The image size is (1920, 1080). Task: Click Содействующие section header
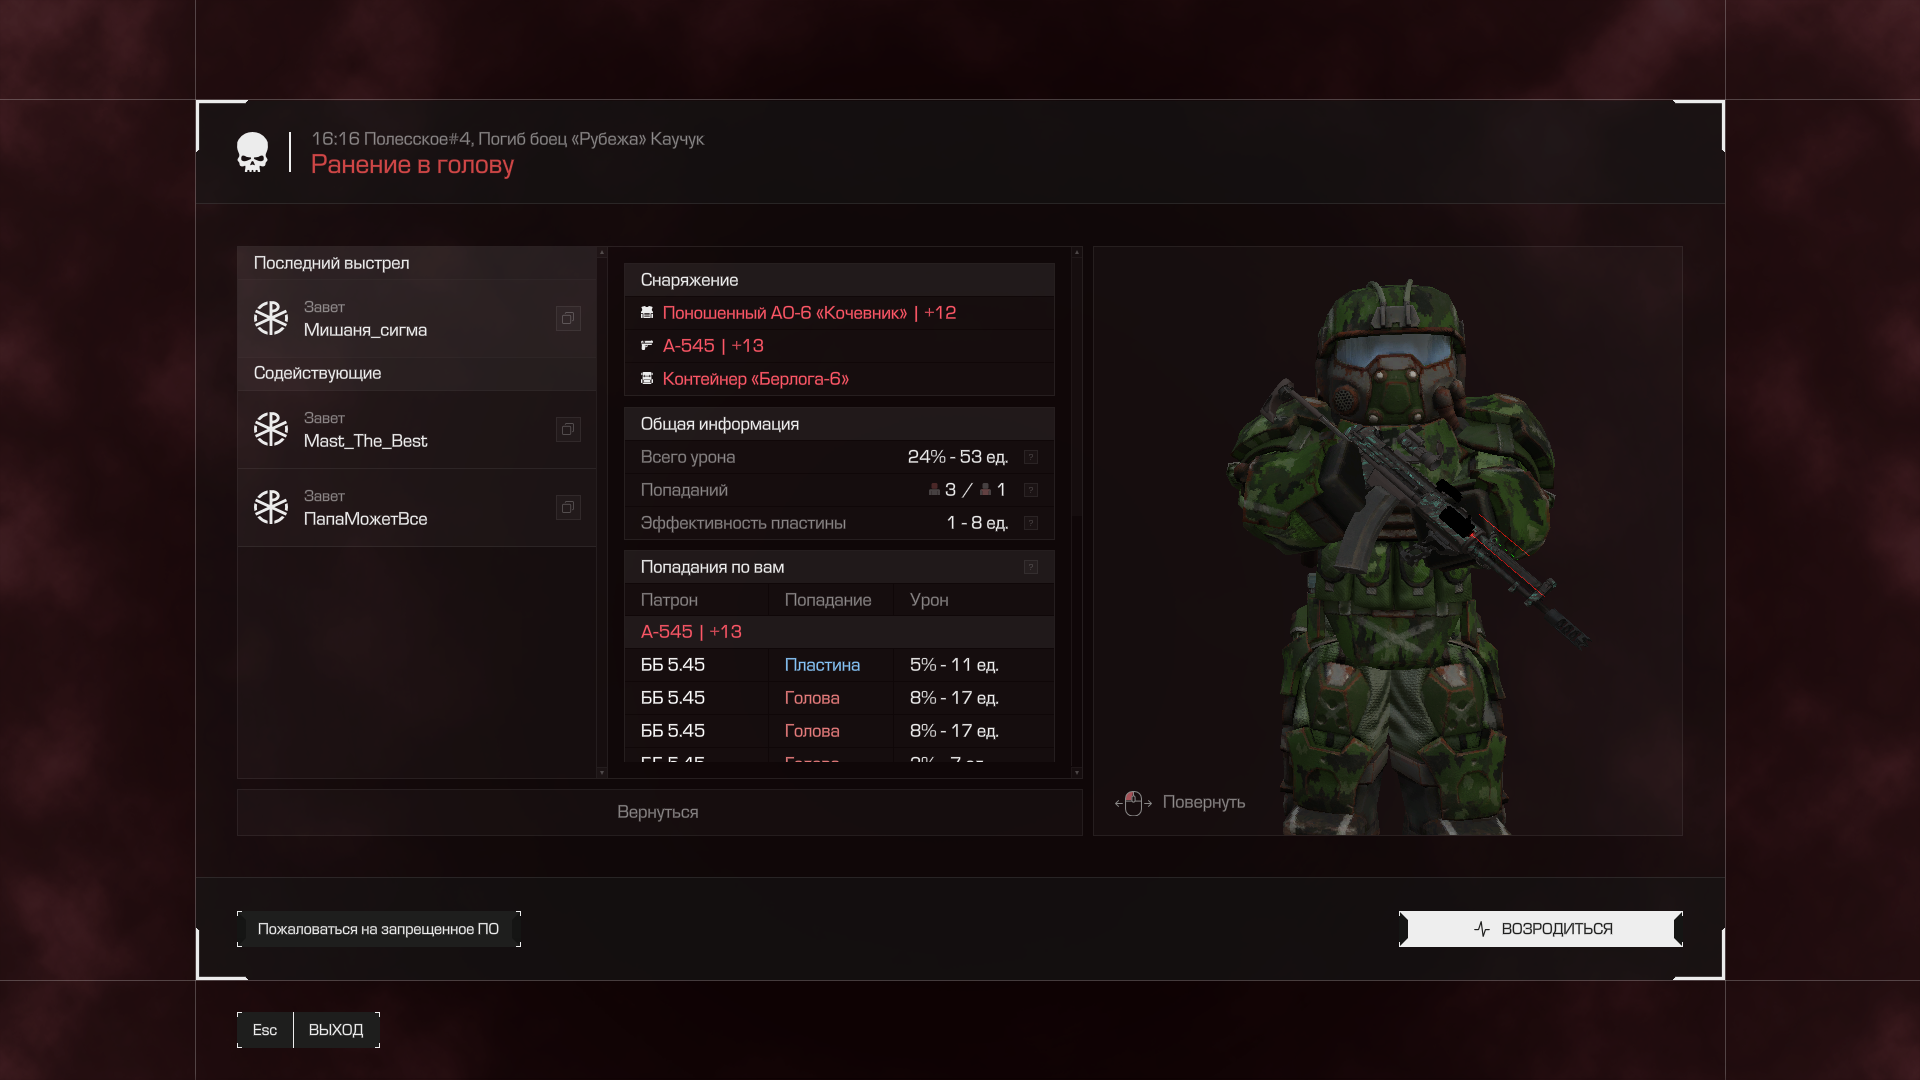pos(416,373)
